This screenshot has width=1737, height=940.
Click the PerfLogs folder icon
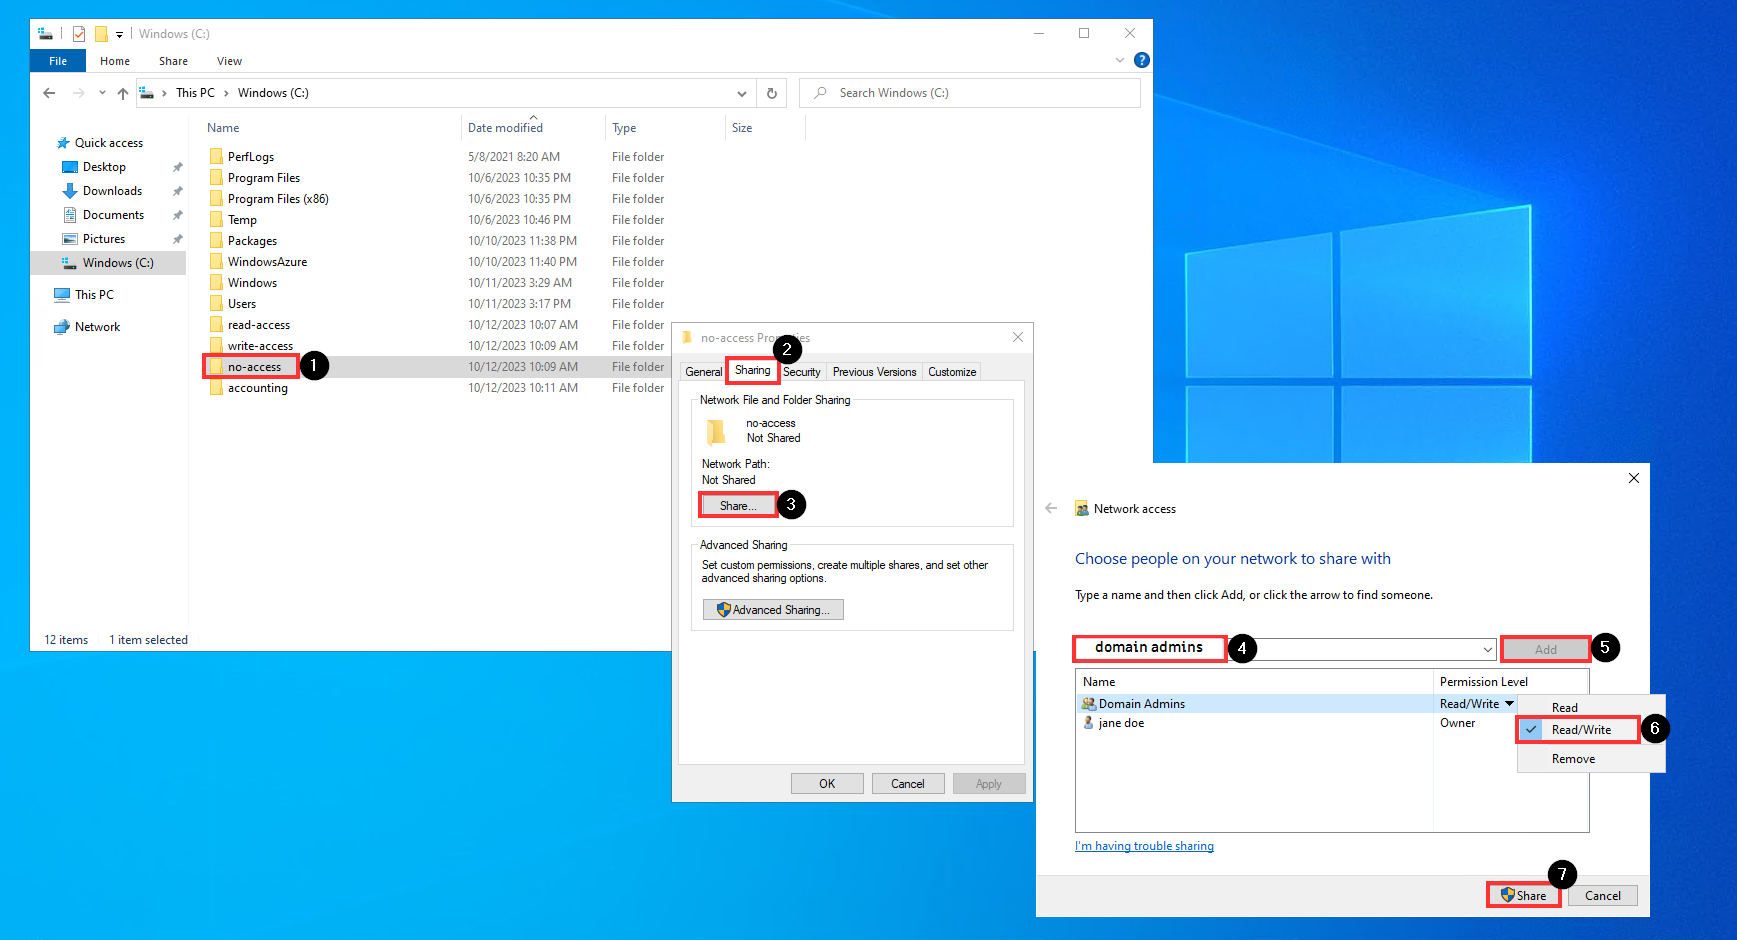[216, 156]
